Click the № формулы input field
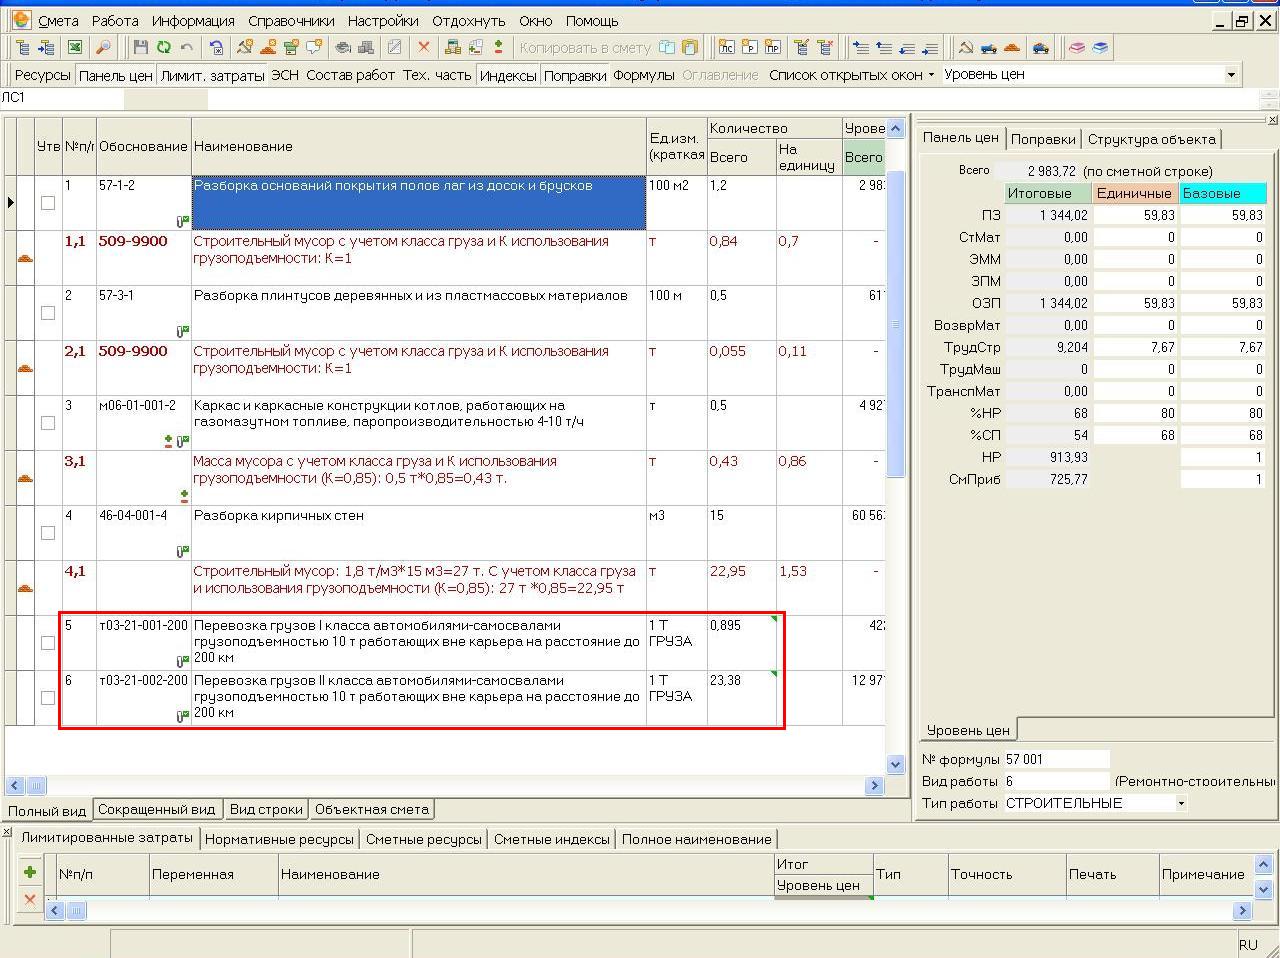Viewport: 1280px width, 958px height. (1056, 759)
